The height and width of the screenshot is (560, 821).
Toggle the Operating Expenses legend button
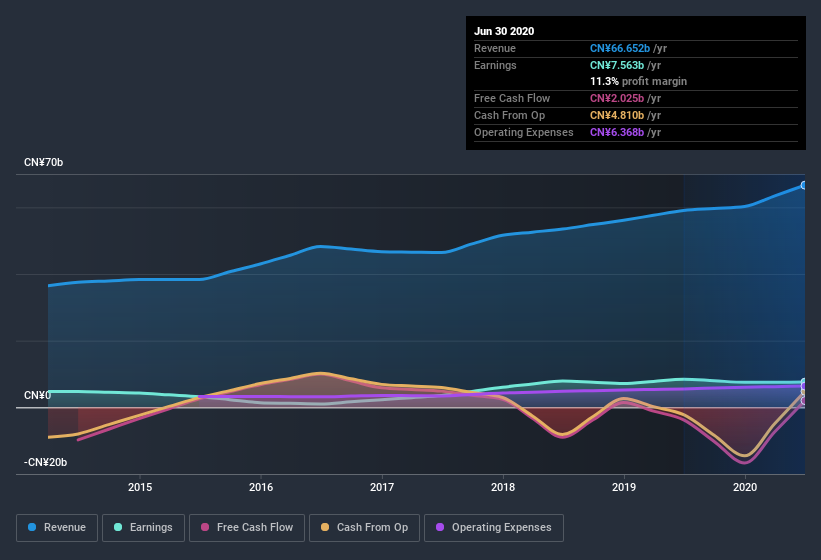click(x=494, y=528)
